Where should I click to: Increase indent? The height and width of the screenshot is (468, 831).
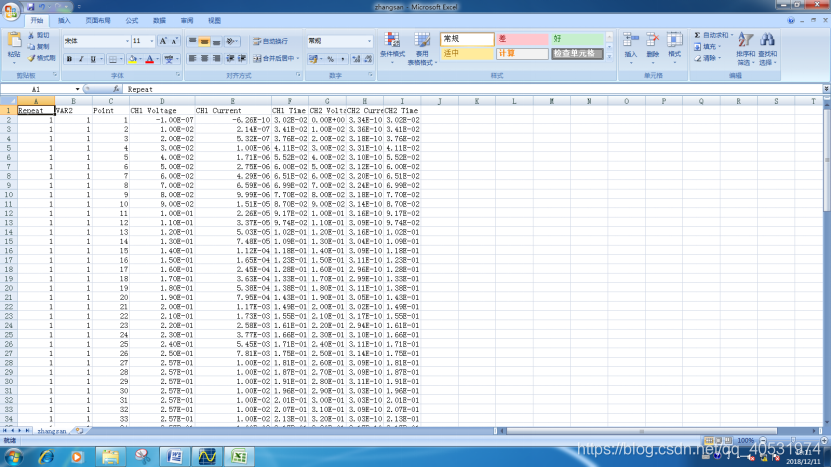click(242, 58)
